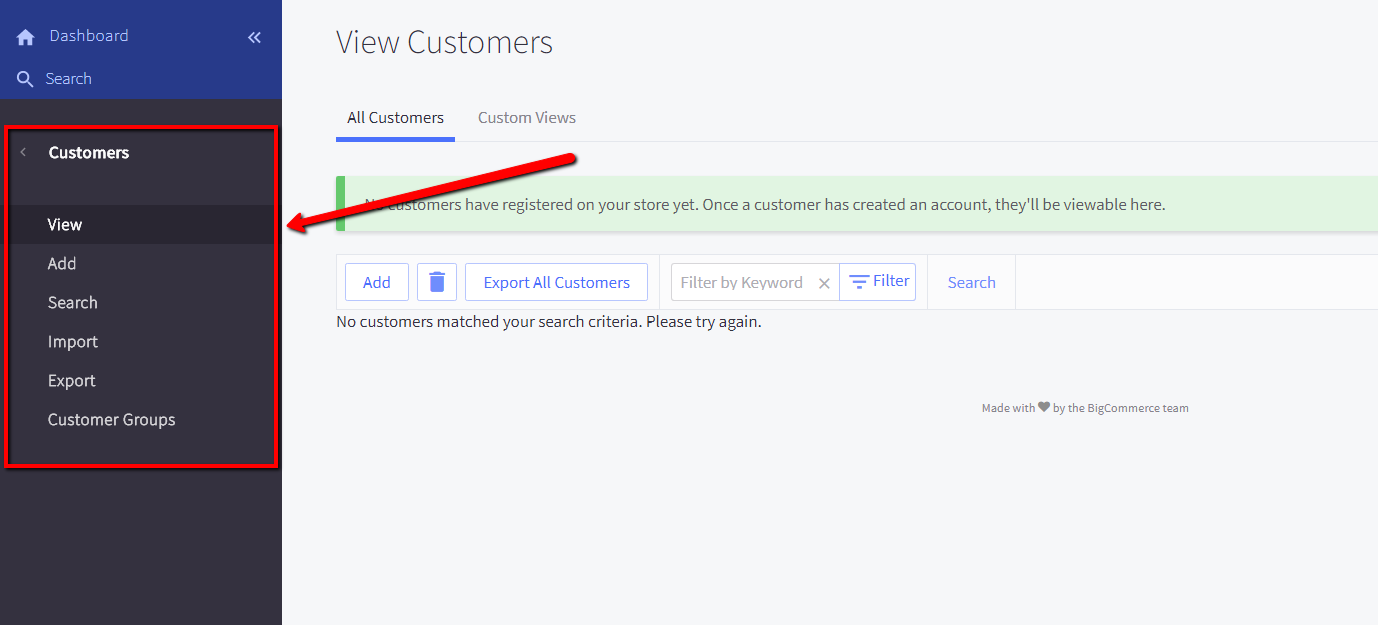The width and height of the screenshot is (1378, 625).
Task: Open search from the magnifier icon
Action: (x=25, y=78)
